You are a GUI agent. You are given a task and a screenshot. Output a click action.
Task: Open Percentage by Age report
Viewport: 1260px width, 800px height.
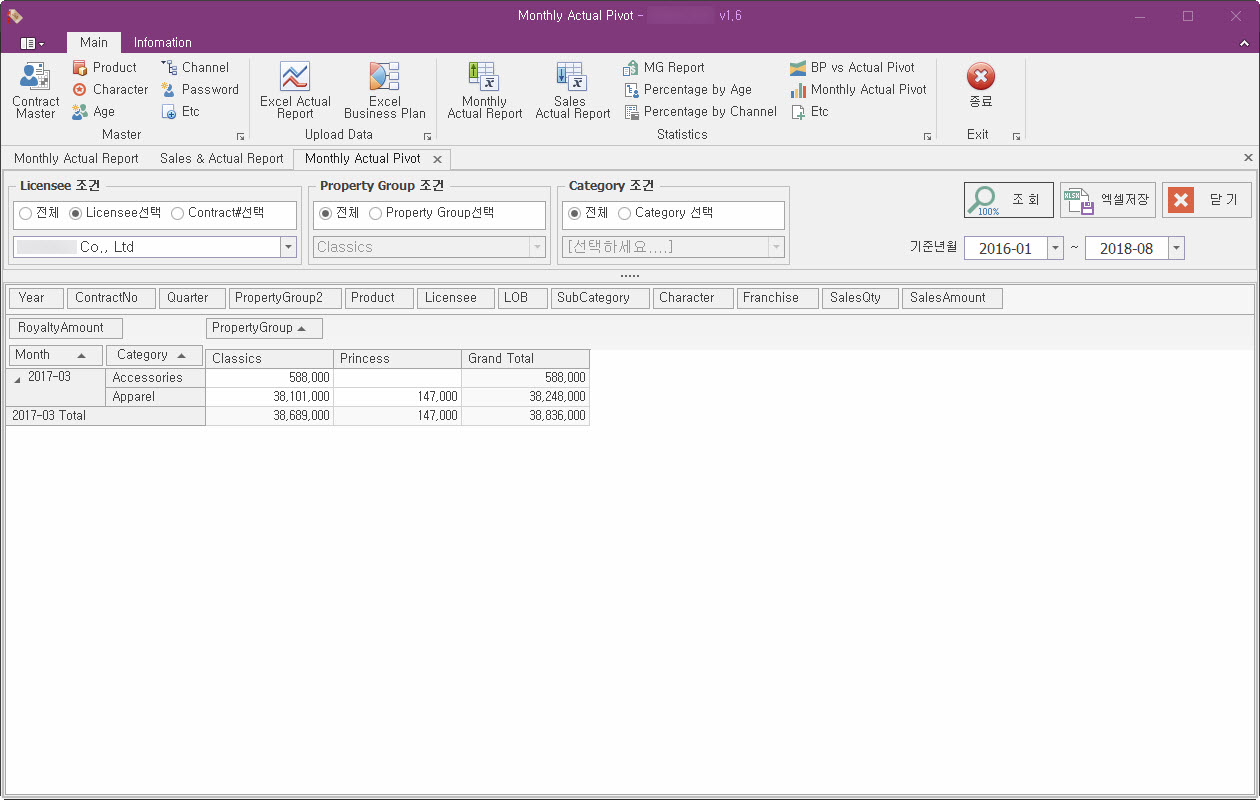(687, 89)
